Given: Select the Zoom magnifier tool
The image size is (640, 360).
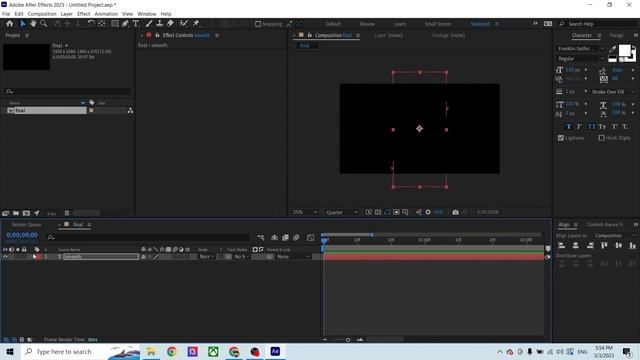Looking at the screenshot, I should coord(43,24).
